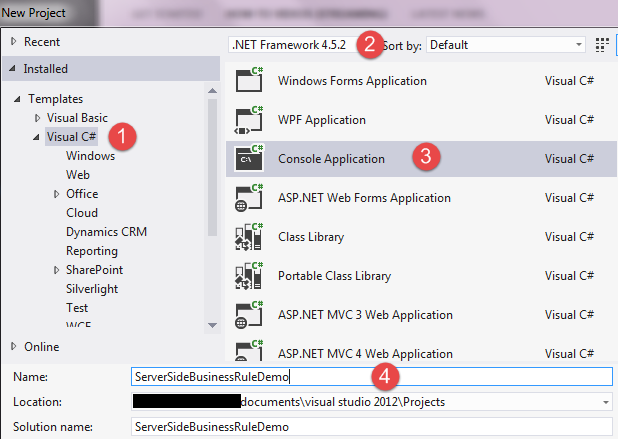The width and height of the screenshot is (618, 439).
Task: Choose the ASP.NET MVC 3 Web Application name
Action: [x=365, y=315]
